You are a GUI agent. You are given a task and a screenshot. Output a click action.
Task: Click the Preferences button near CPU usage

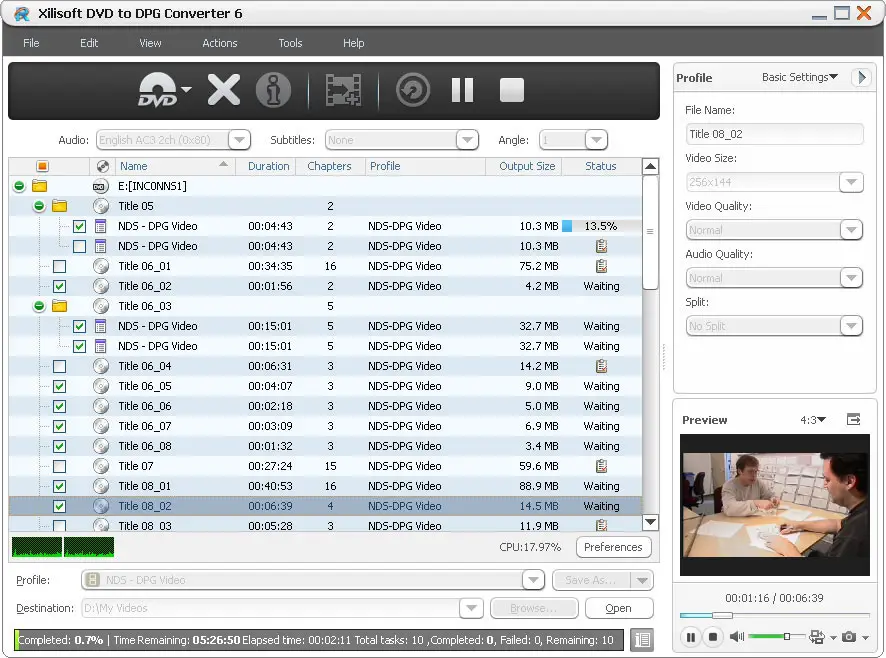click(613, 547)
